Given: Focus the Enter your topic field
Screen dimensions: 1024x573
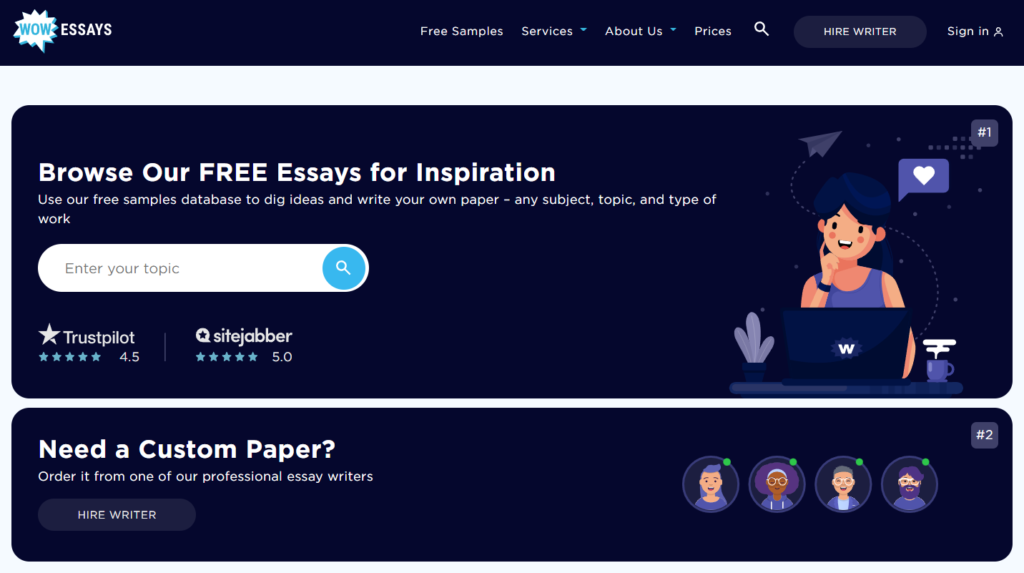Looking at the screenshot, I should click(180, 268).
